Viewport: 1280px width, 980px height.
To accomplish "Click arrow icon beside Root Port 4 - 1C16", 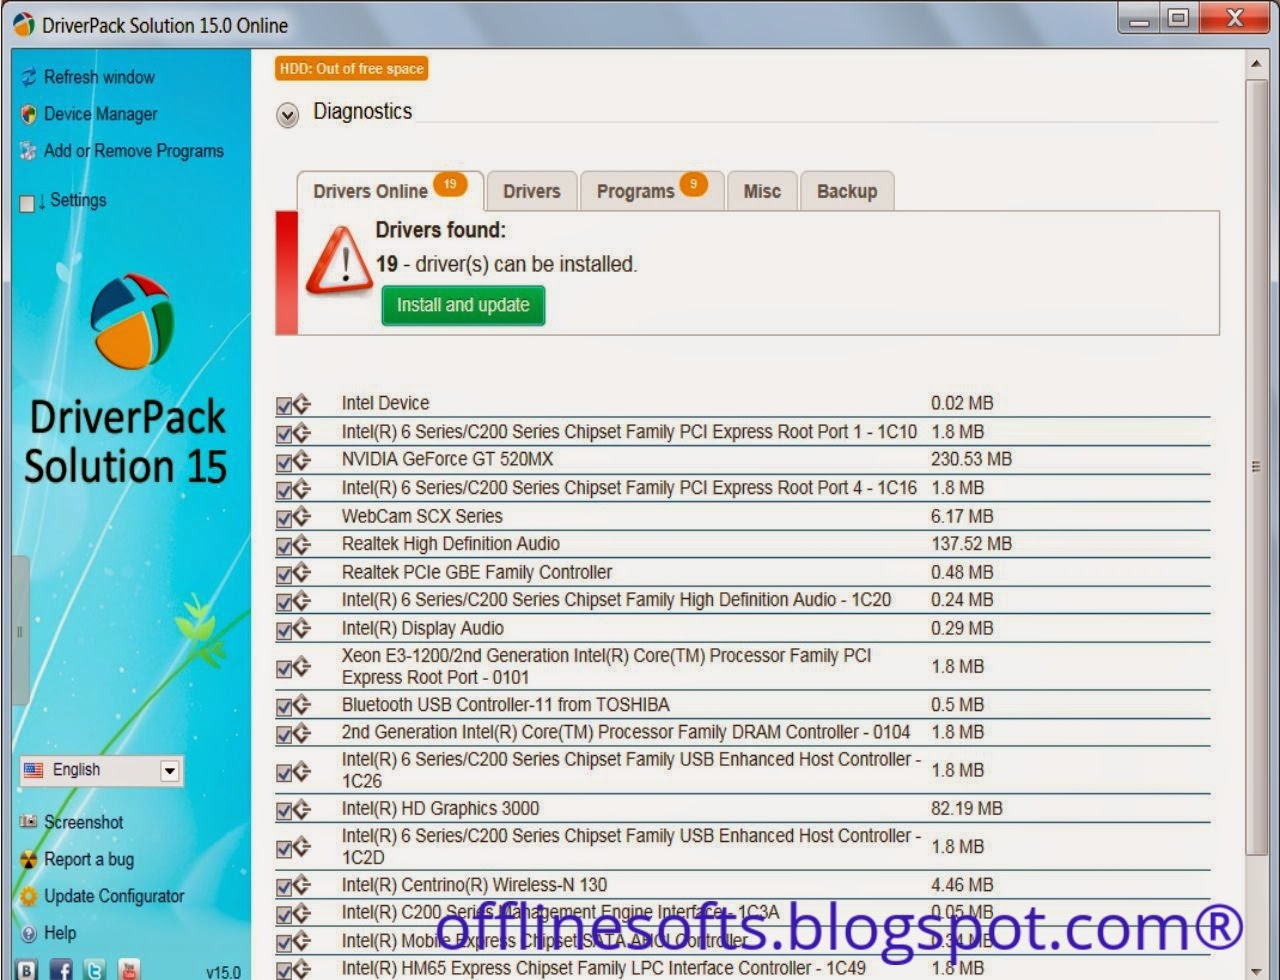I will (303, 488).
